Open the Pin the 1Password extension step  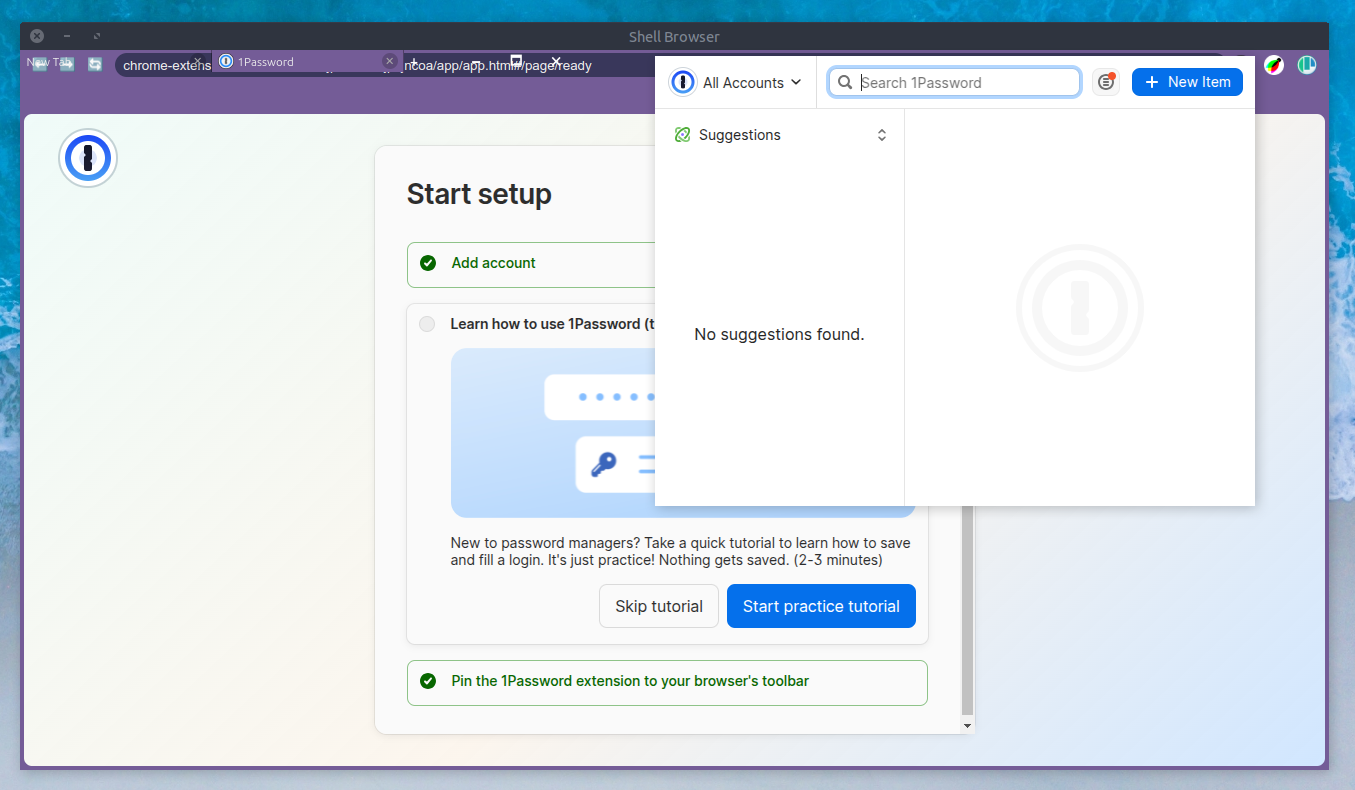pos(667,682)
